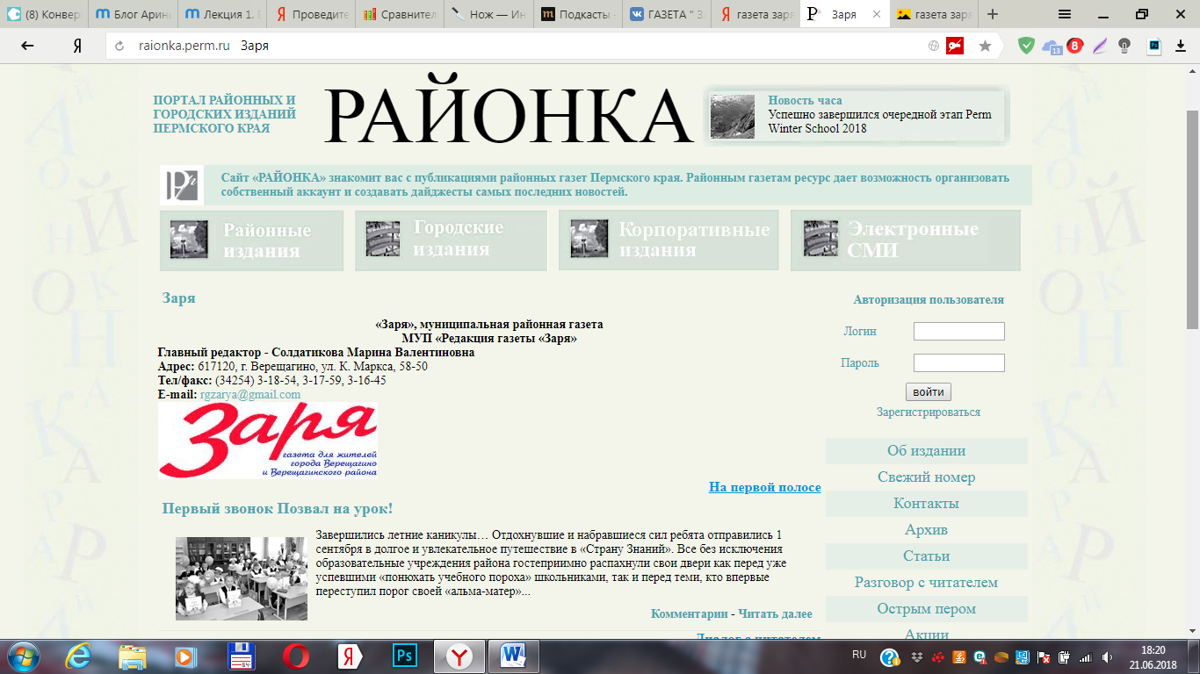Bookmark the page with the star icon
Screen dimensions: 1200x674
tap(985, 46)
